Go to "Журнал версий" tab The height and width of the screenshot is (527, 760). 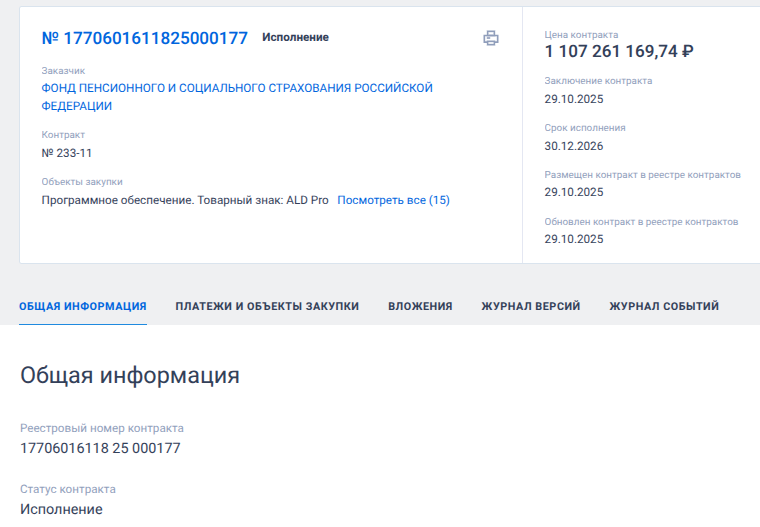(x=530, y=306)
